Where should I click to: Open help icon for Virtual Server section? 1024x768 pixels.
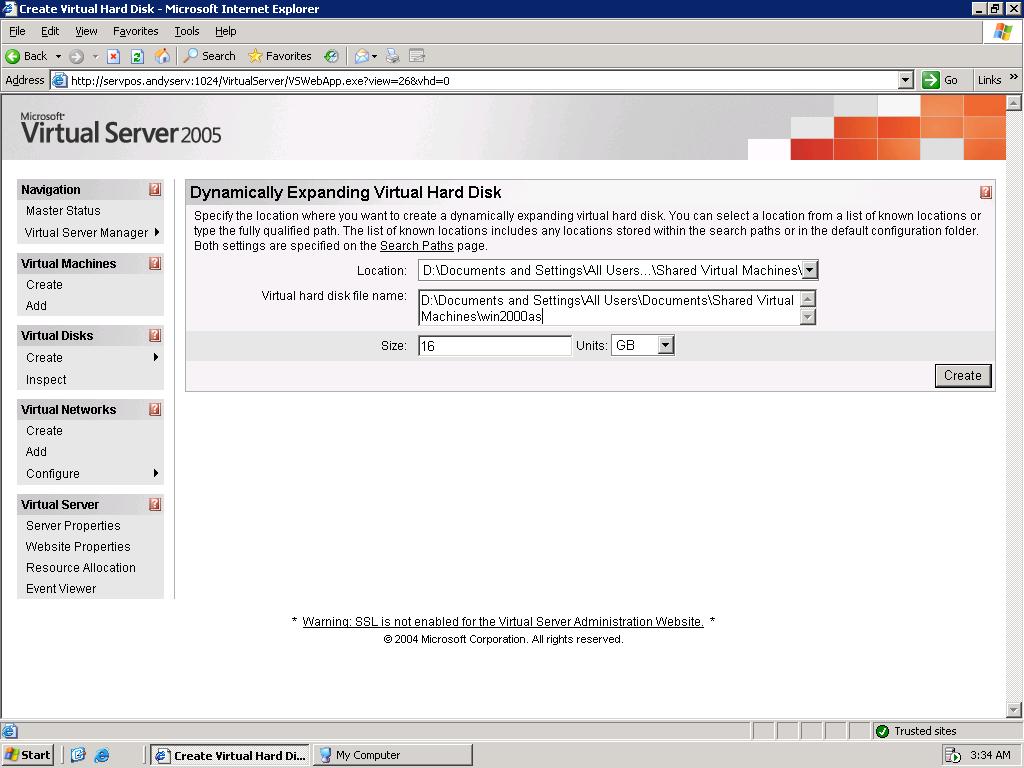[155, 504]
